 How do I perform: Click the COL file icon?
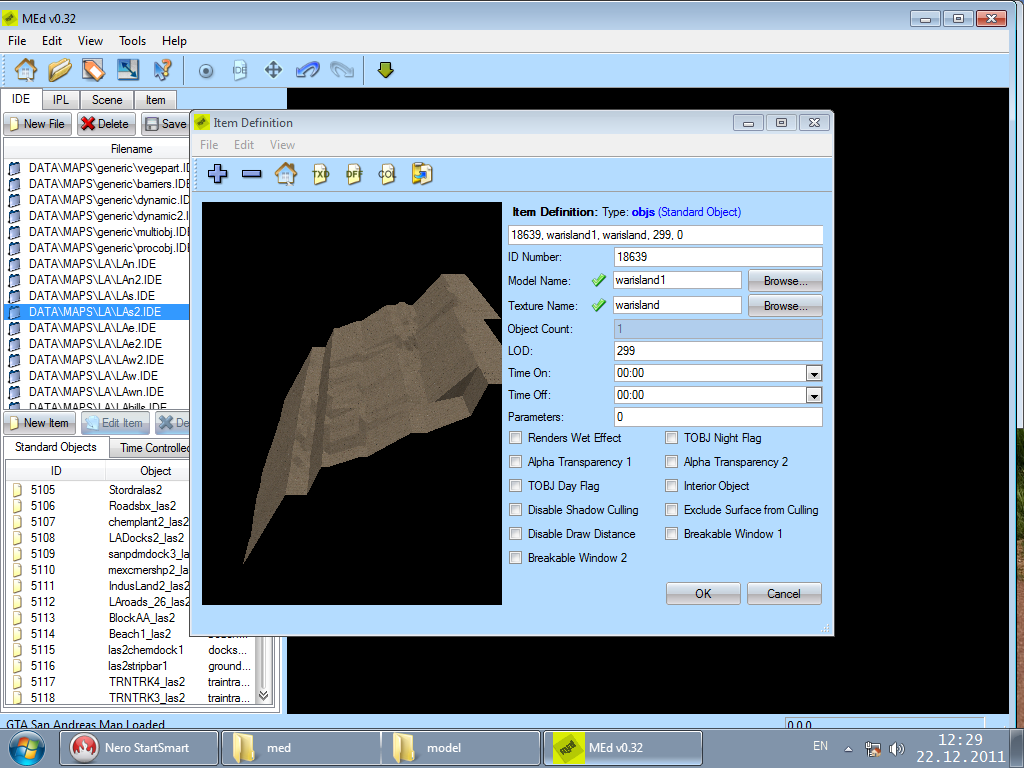387,174
